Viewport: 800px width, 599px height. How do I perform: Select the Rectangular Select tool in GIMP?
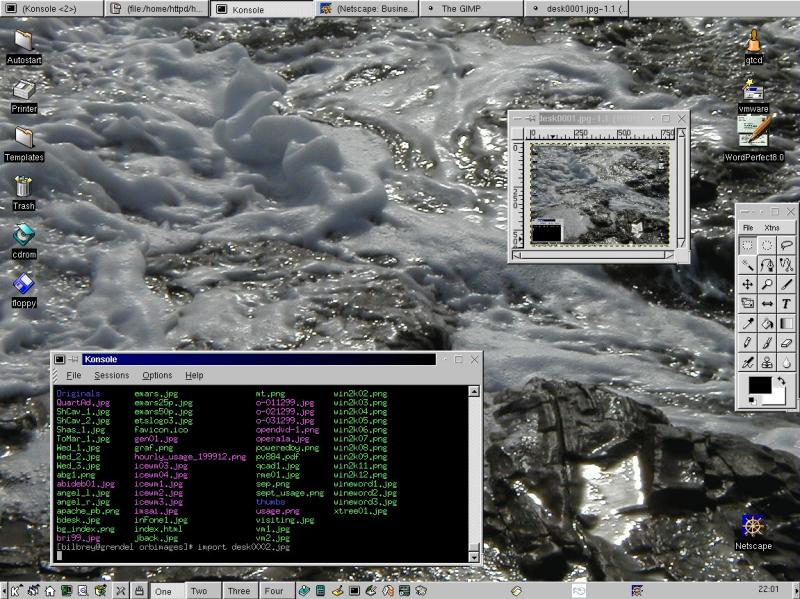click(x=747, y=245)
